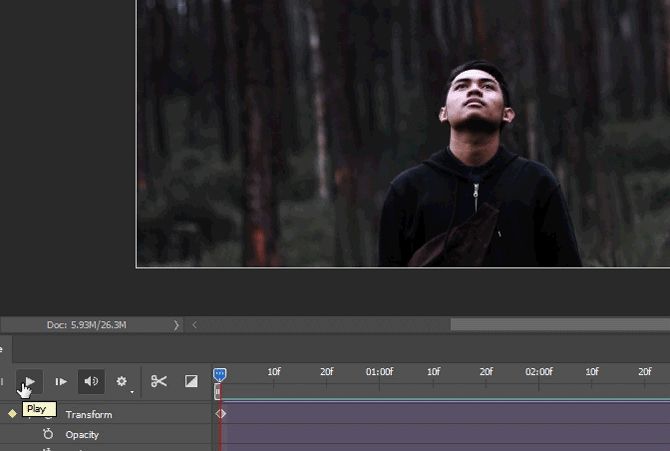Click the work area start handle under the playhead

click(x=217, y=391)
